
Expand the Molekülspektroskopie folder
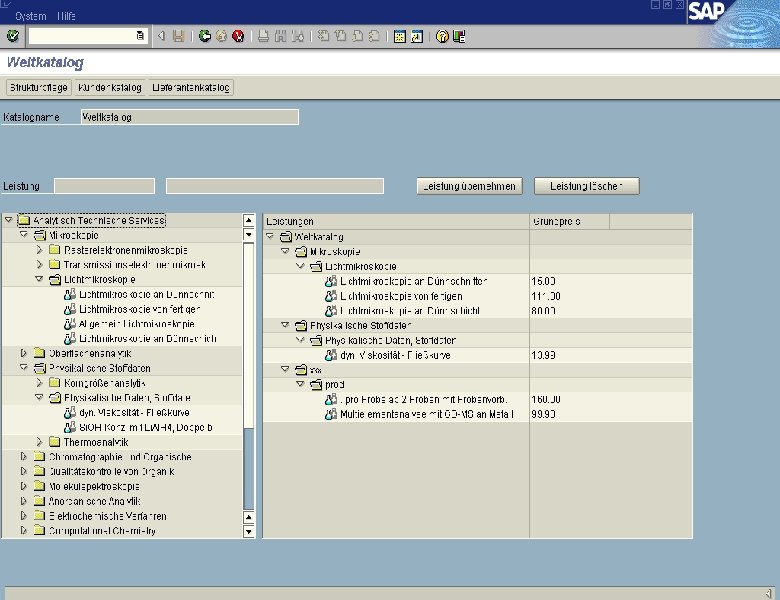[23, 486]
